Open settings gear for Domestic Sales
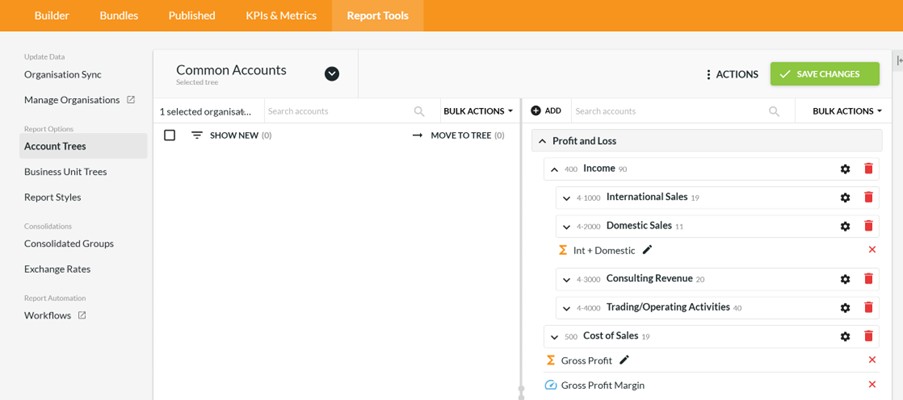Image resolution: width=903 pixels, height=400 pixels. point(845,226)
